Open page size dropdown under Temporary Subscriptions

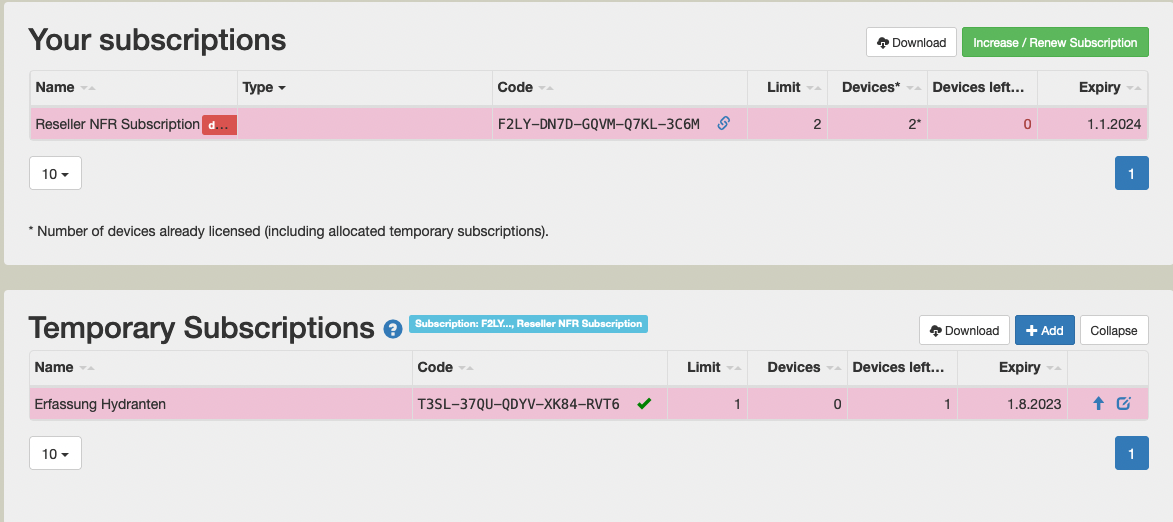pyautogui.click(x=55, y=454)
